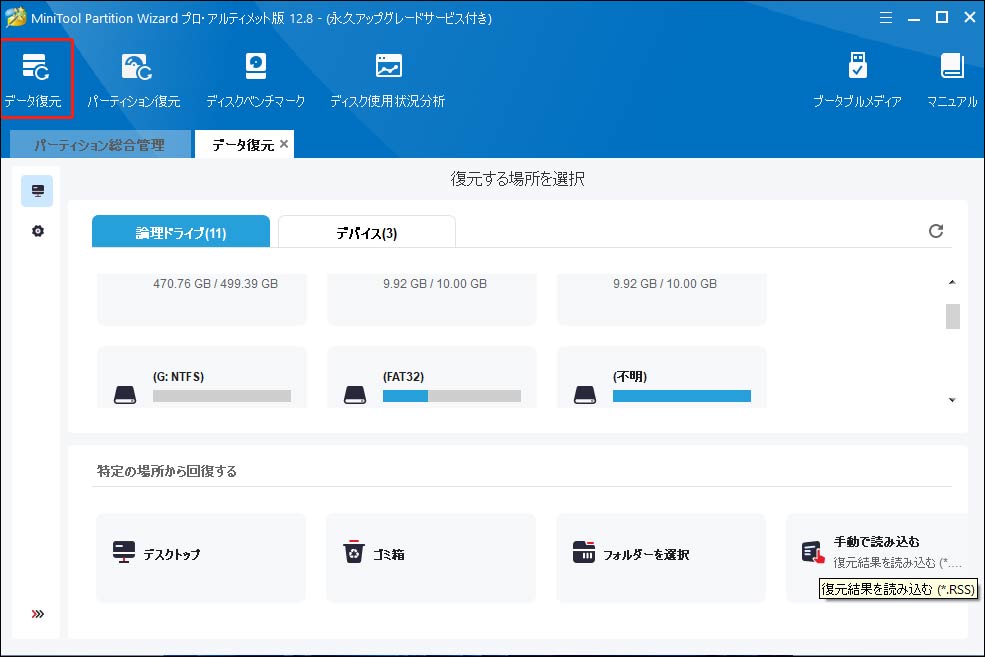Open the マニュアル (Manual)
This screenshot has height=657, width=985.
pos(952,80)
